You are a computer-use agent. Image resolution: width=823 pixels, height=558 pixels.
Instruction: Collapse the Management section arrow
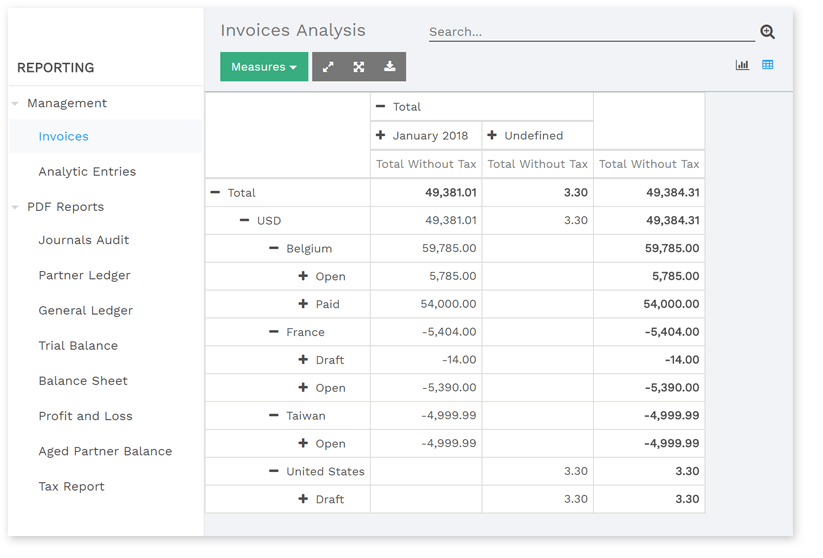coord(15,104)
